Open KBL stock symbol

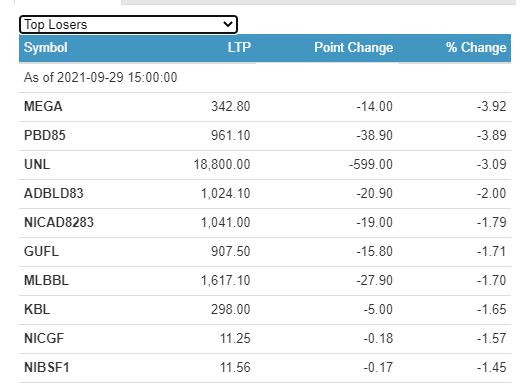click(x=37, y=310)
